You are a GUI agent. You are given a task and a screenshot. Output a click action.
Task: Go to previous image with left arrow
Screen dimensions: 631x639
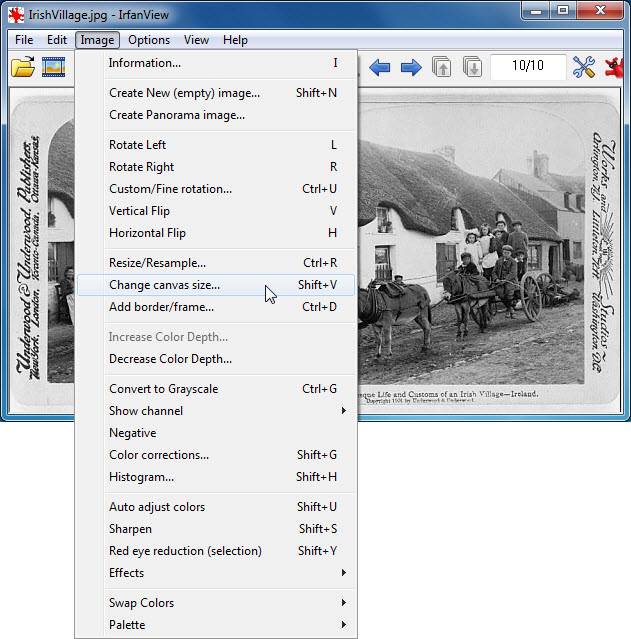[x=379, y=67]
